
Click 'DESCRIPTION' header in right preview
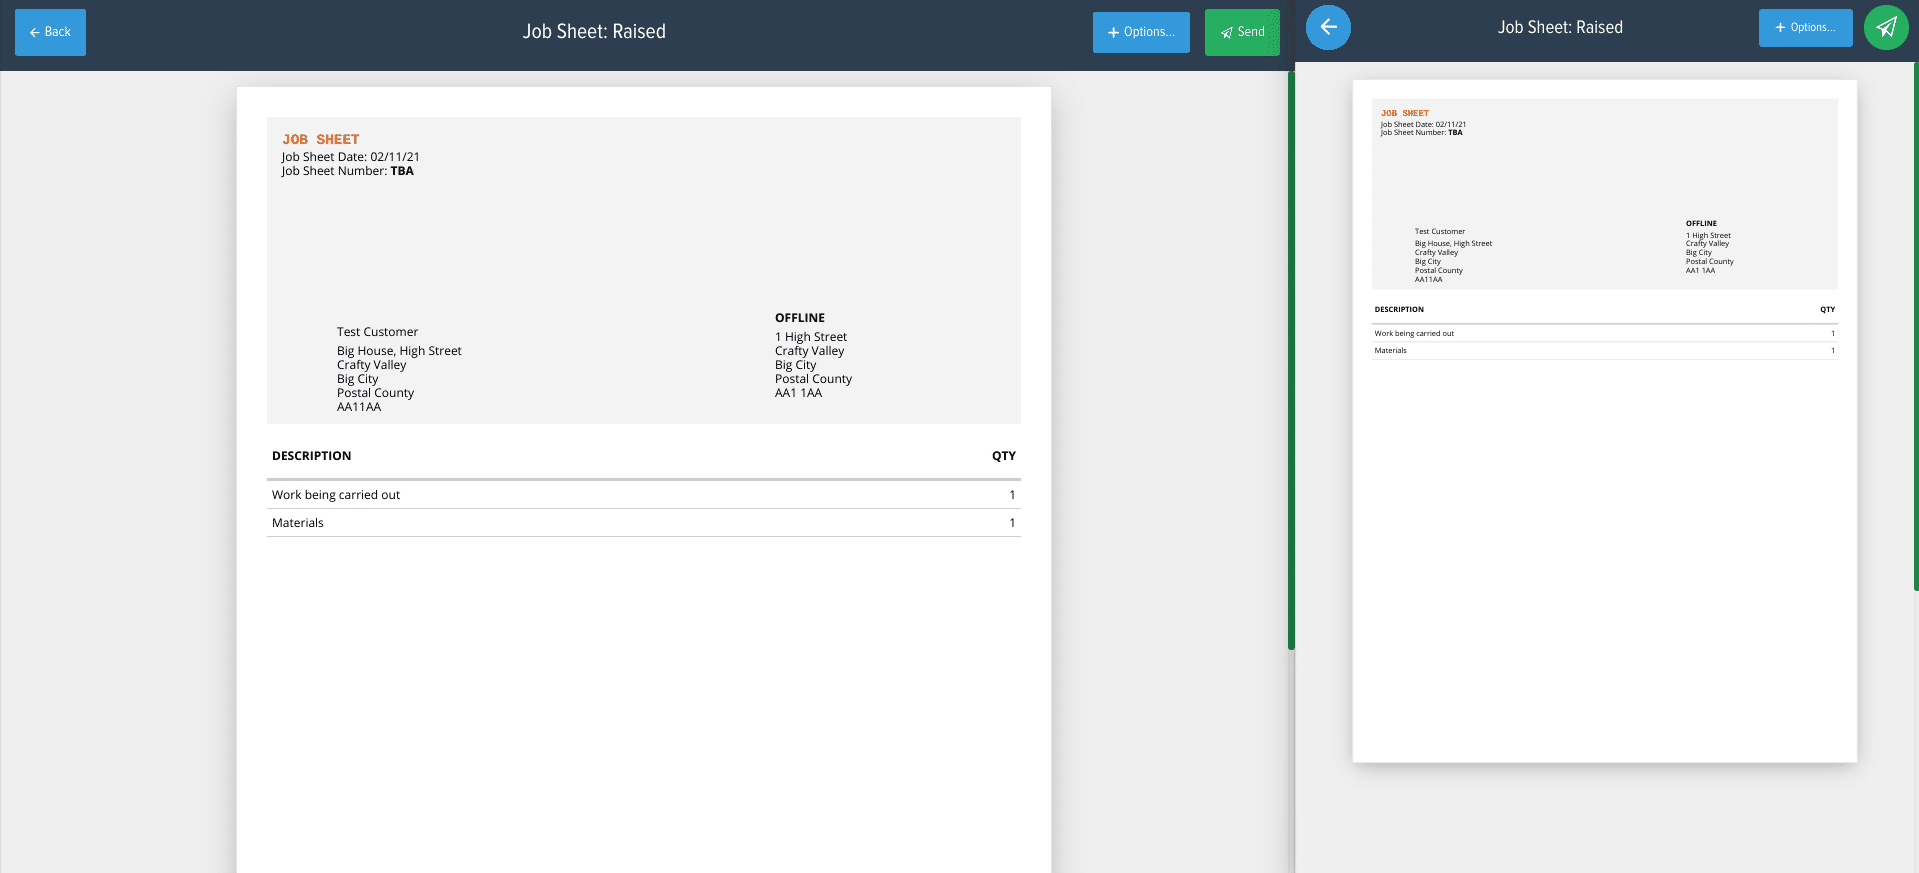point(1399,309)
